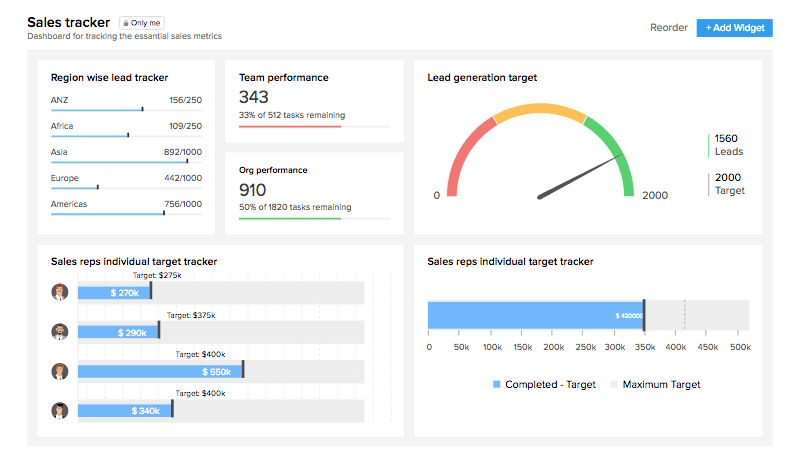Click the $ 550k blue bar

pos(160,371)
